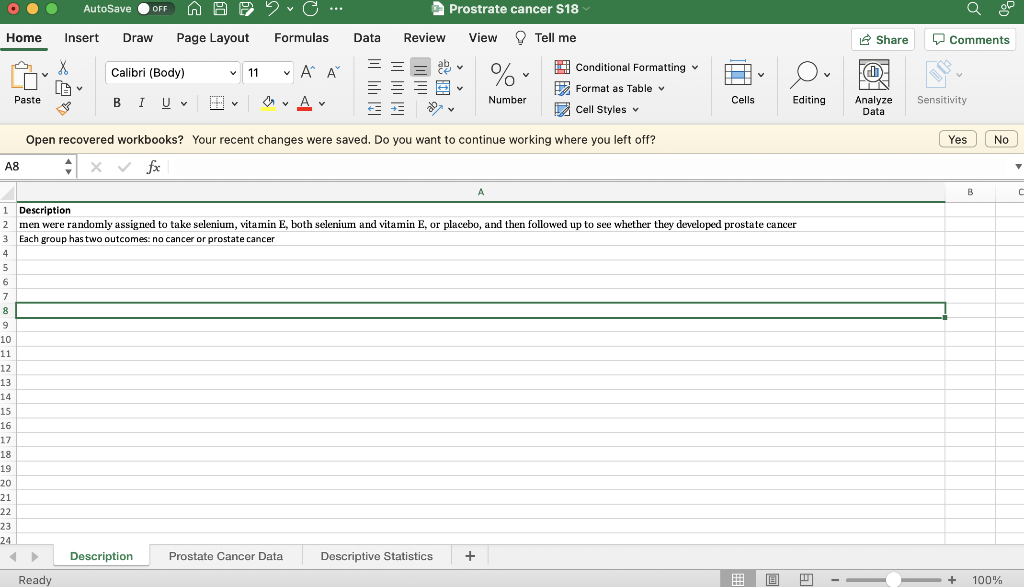
Task: Toggle underline formatting
Action: [x=166, y=103]
